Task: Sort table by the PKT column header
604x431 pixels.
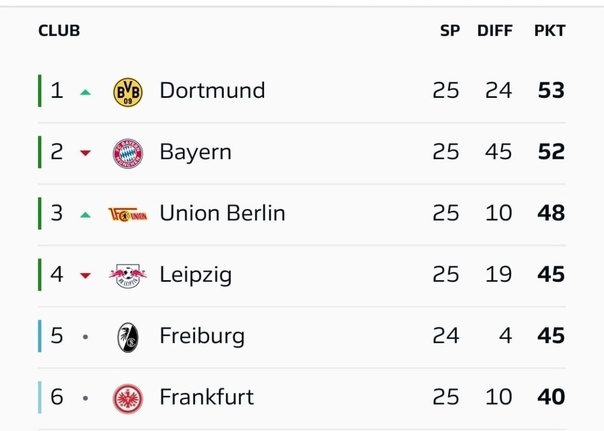Action: point(549,31)
